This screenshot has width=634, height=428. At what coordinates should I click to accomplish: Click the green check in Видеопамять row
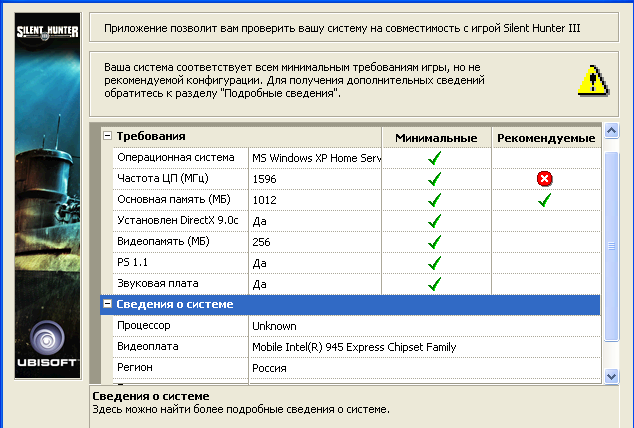[x=435, y=242]
